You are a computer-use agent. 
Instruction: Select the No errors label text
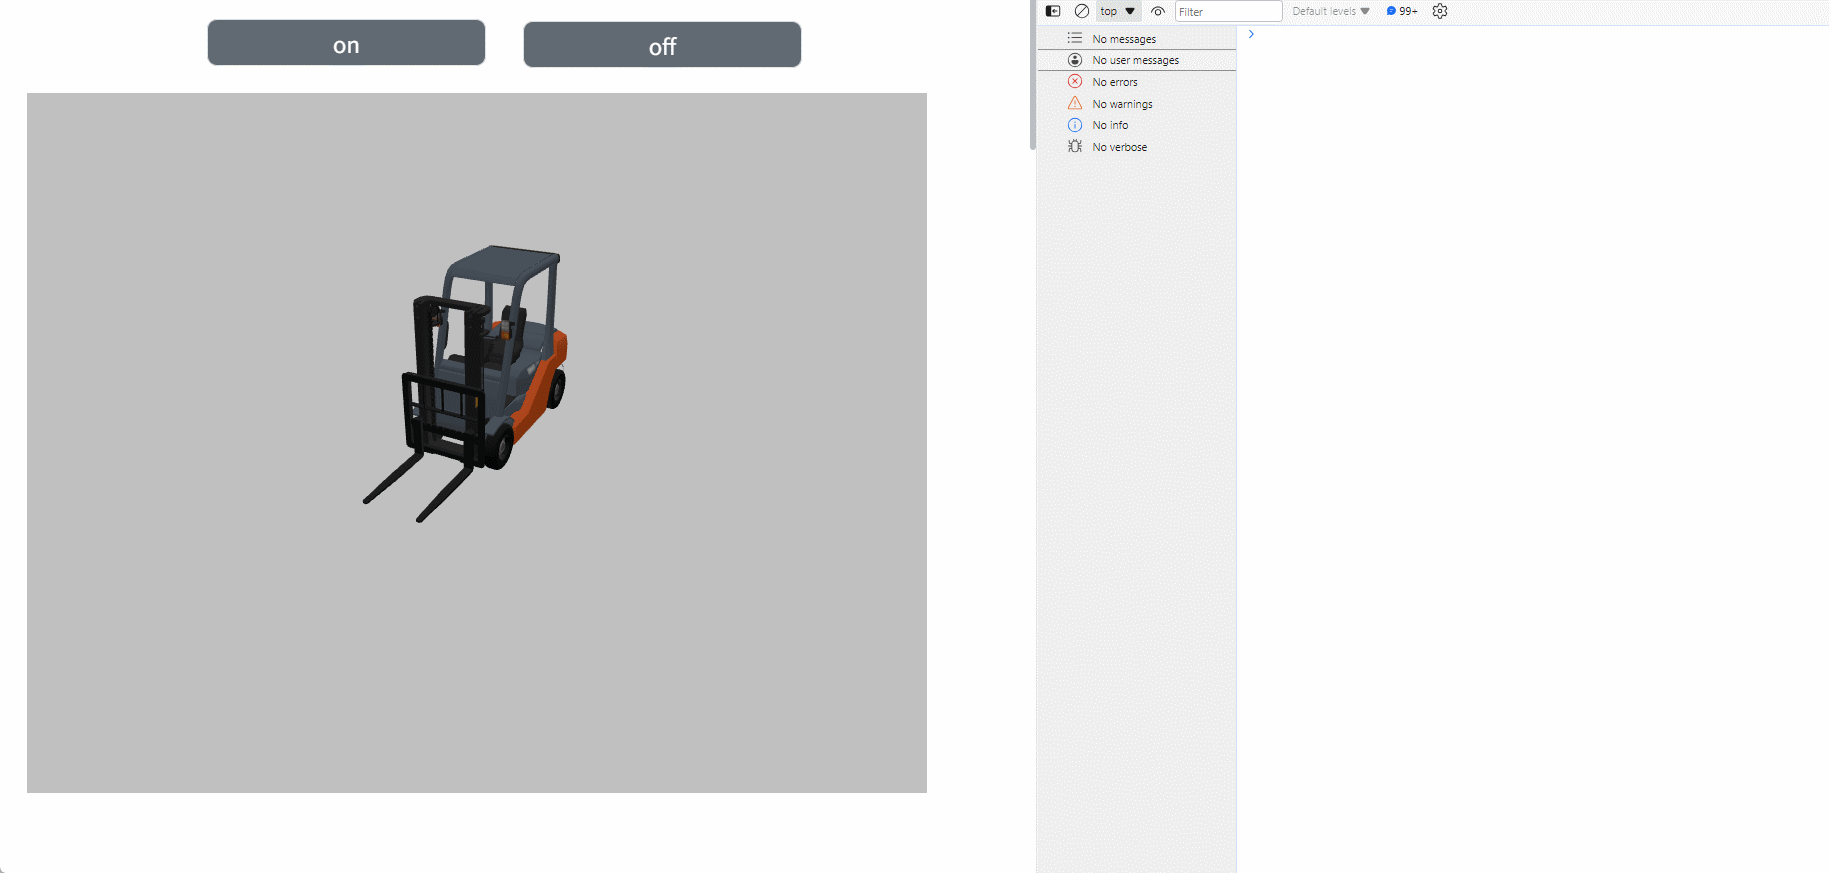pyautogui.click(x=1114, y=82)
